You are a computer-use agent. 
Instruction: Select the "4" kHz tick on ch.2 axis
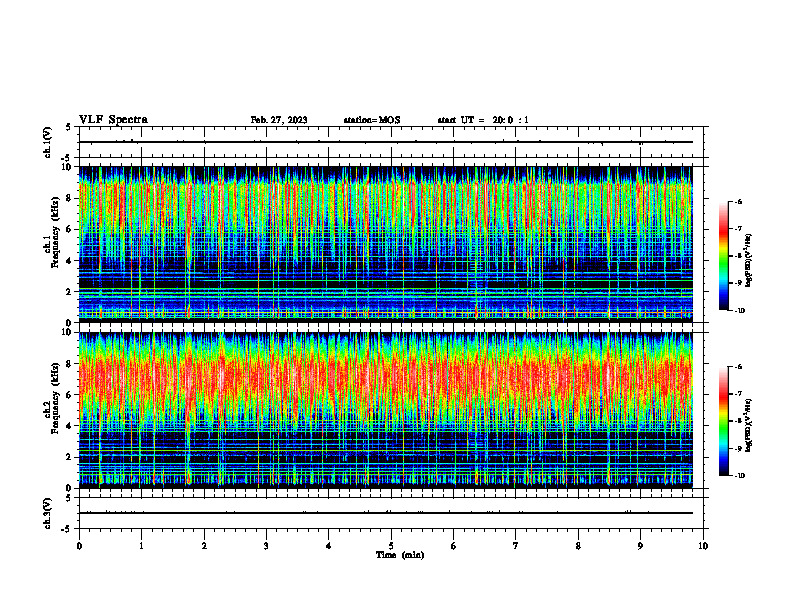70,426
